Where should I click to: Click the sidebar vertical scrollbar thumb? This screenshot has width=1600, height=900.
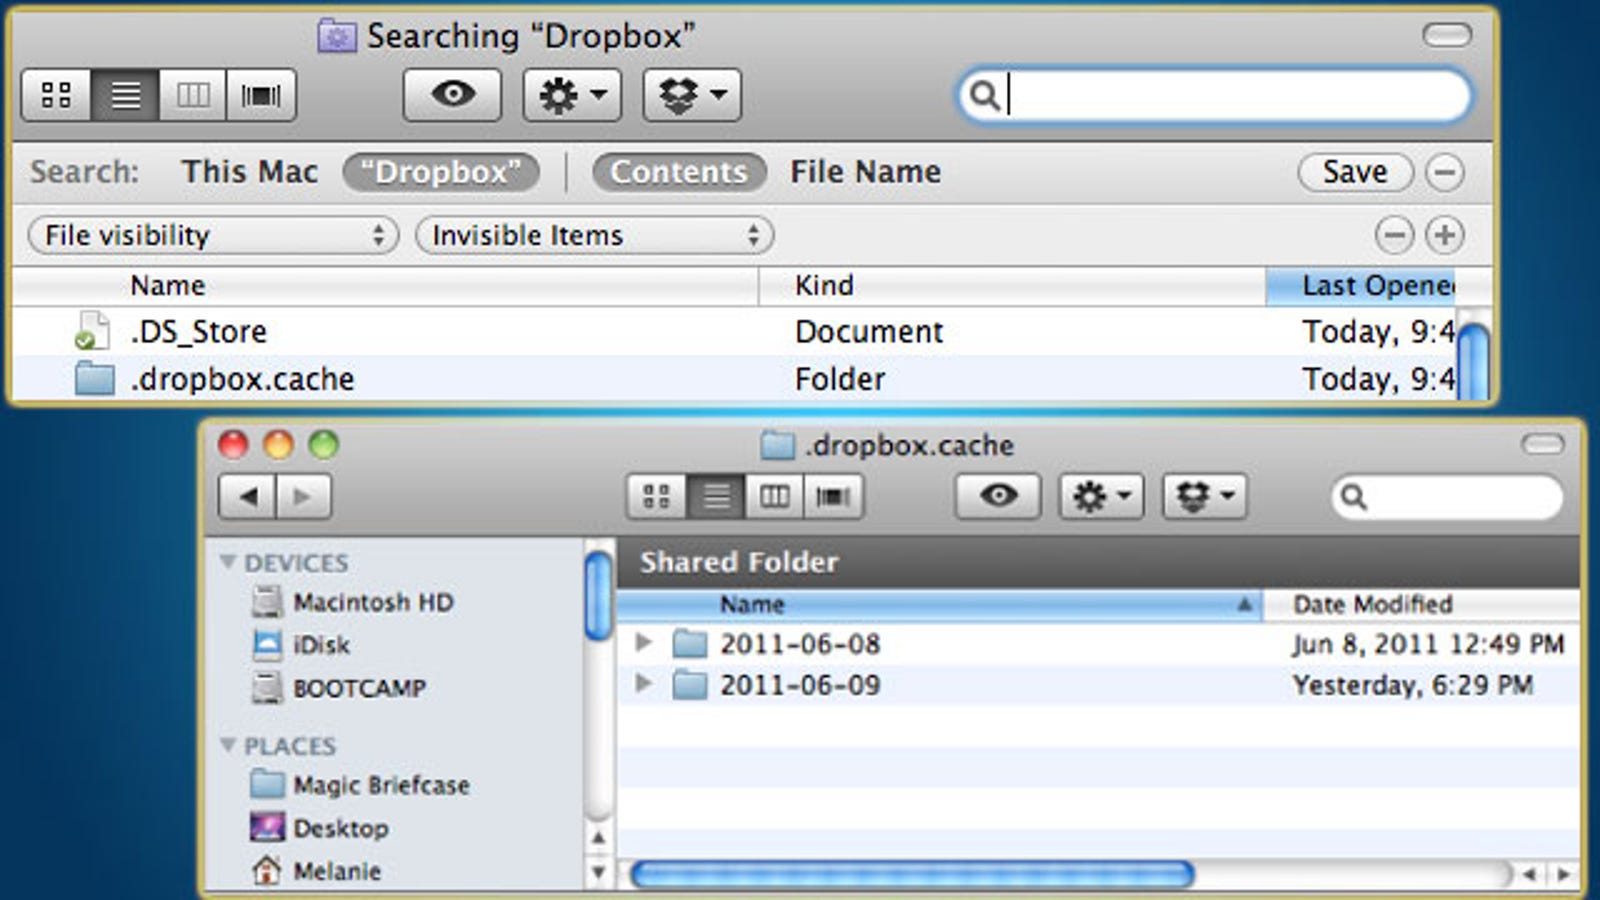[x=598, y=596]
